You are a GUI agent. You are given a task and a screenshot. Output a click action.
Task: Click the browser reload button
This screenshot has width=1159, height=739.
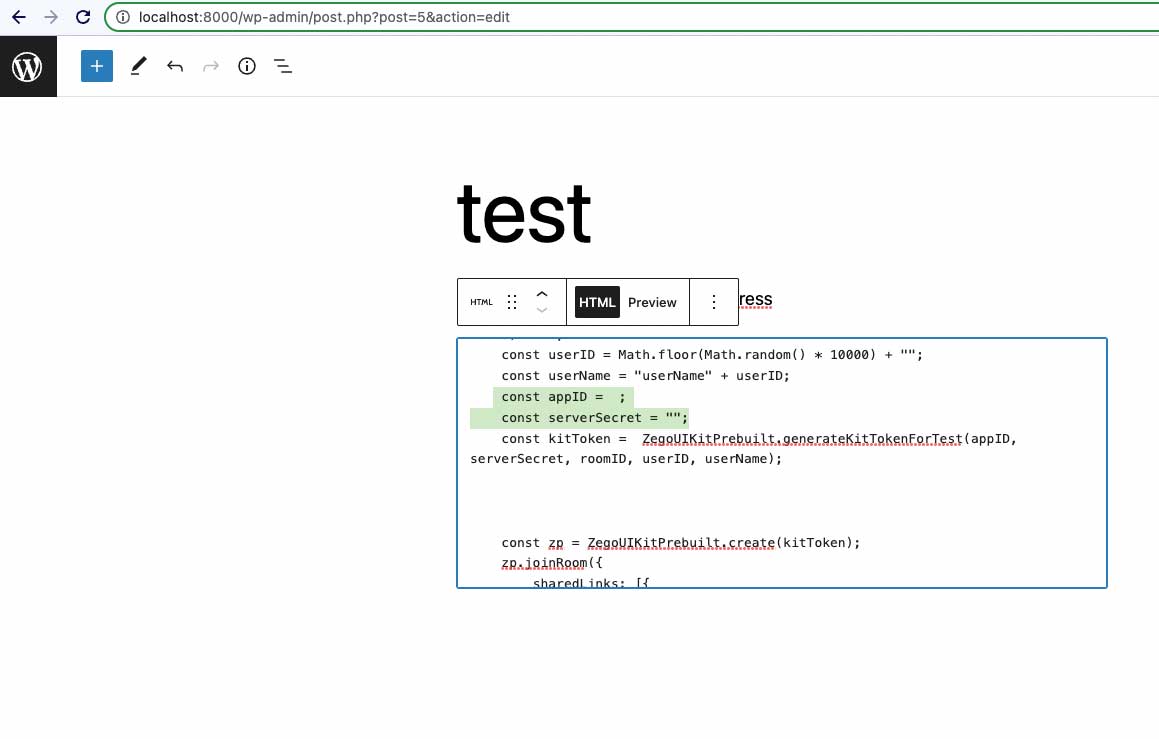(x=84, y=17)
